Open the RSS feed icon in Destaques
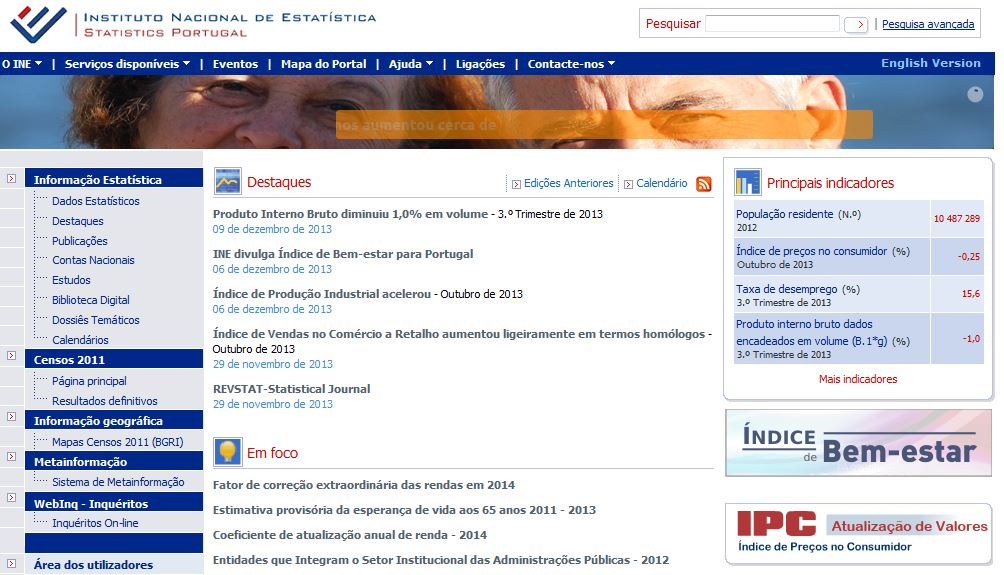This screenshot has height=575, width=1004. (x=704, y=184)
